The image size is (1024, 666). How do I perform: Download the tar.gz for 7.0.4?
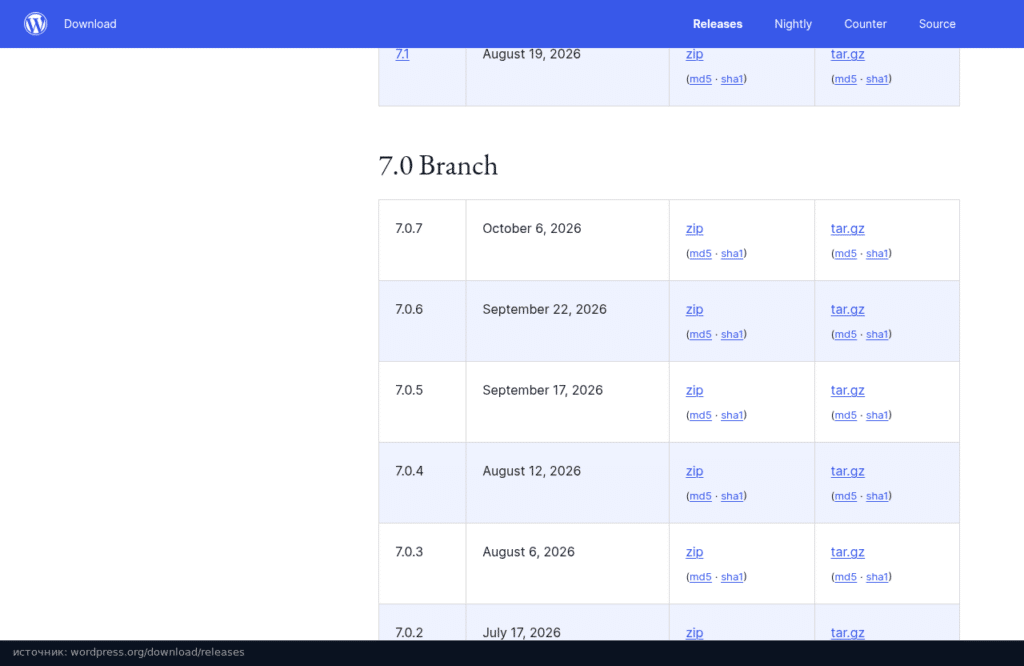(848, 471)
